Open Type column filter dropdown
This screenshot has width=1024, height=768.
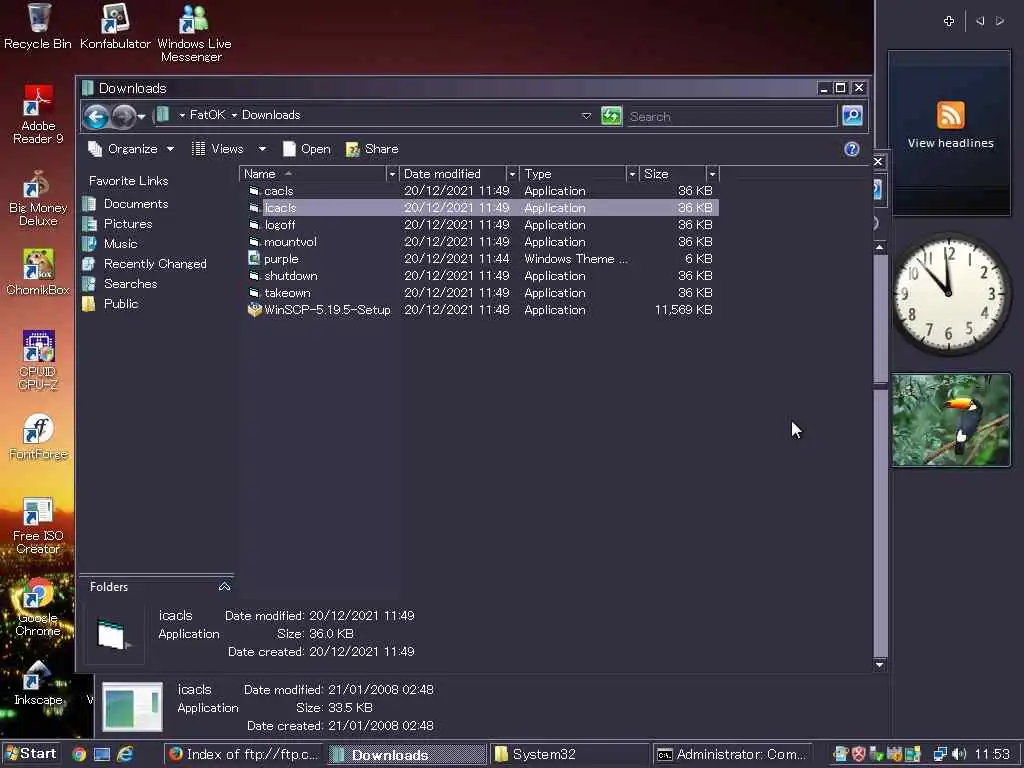point(632,174)
